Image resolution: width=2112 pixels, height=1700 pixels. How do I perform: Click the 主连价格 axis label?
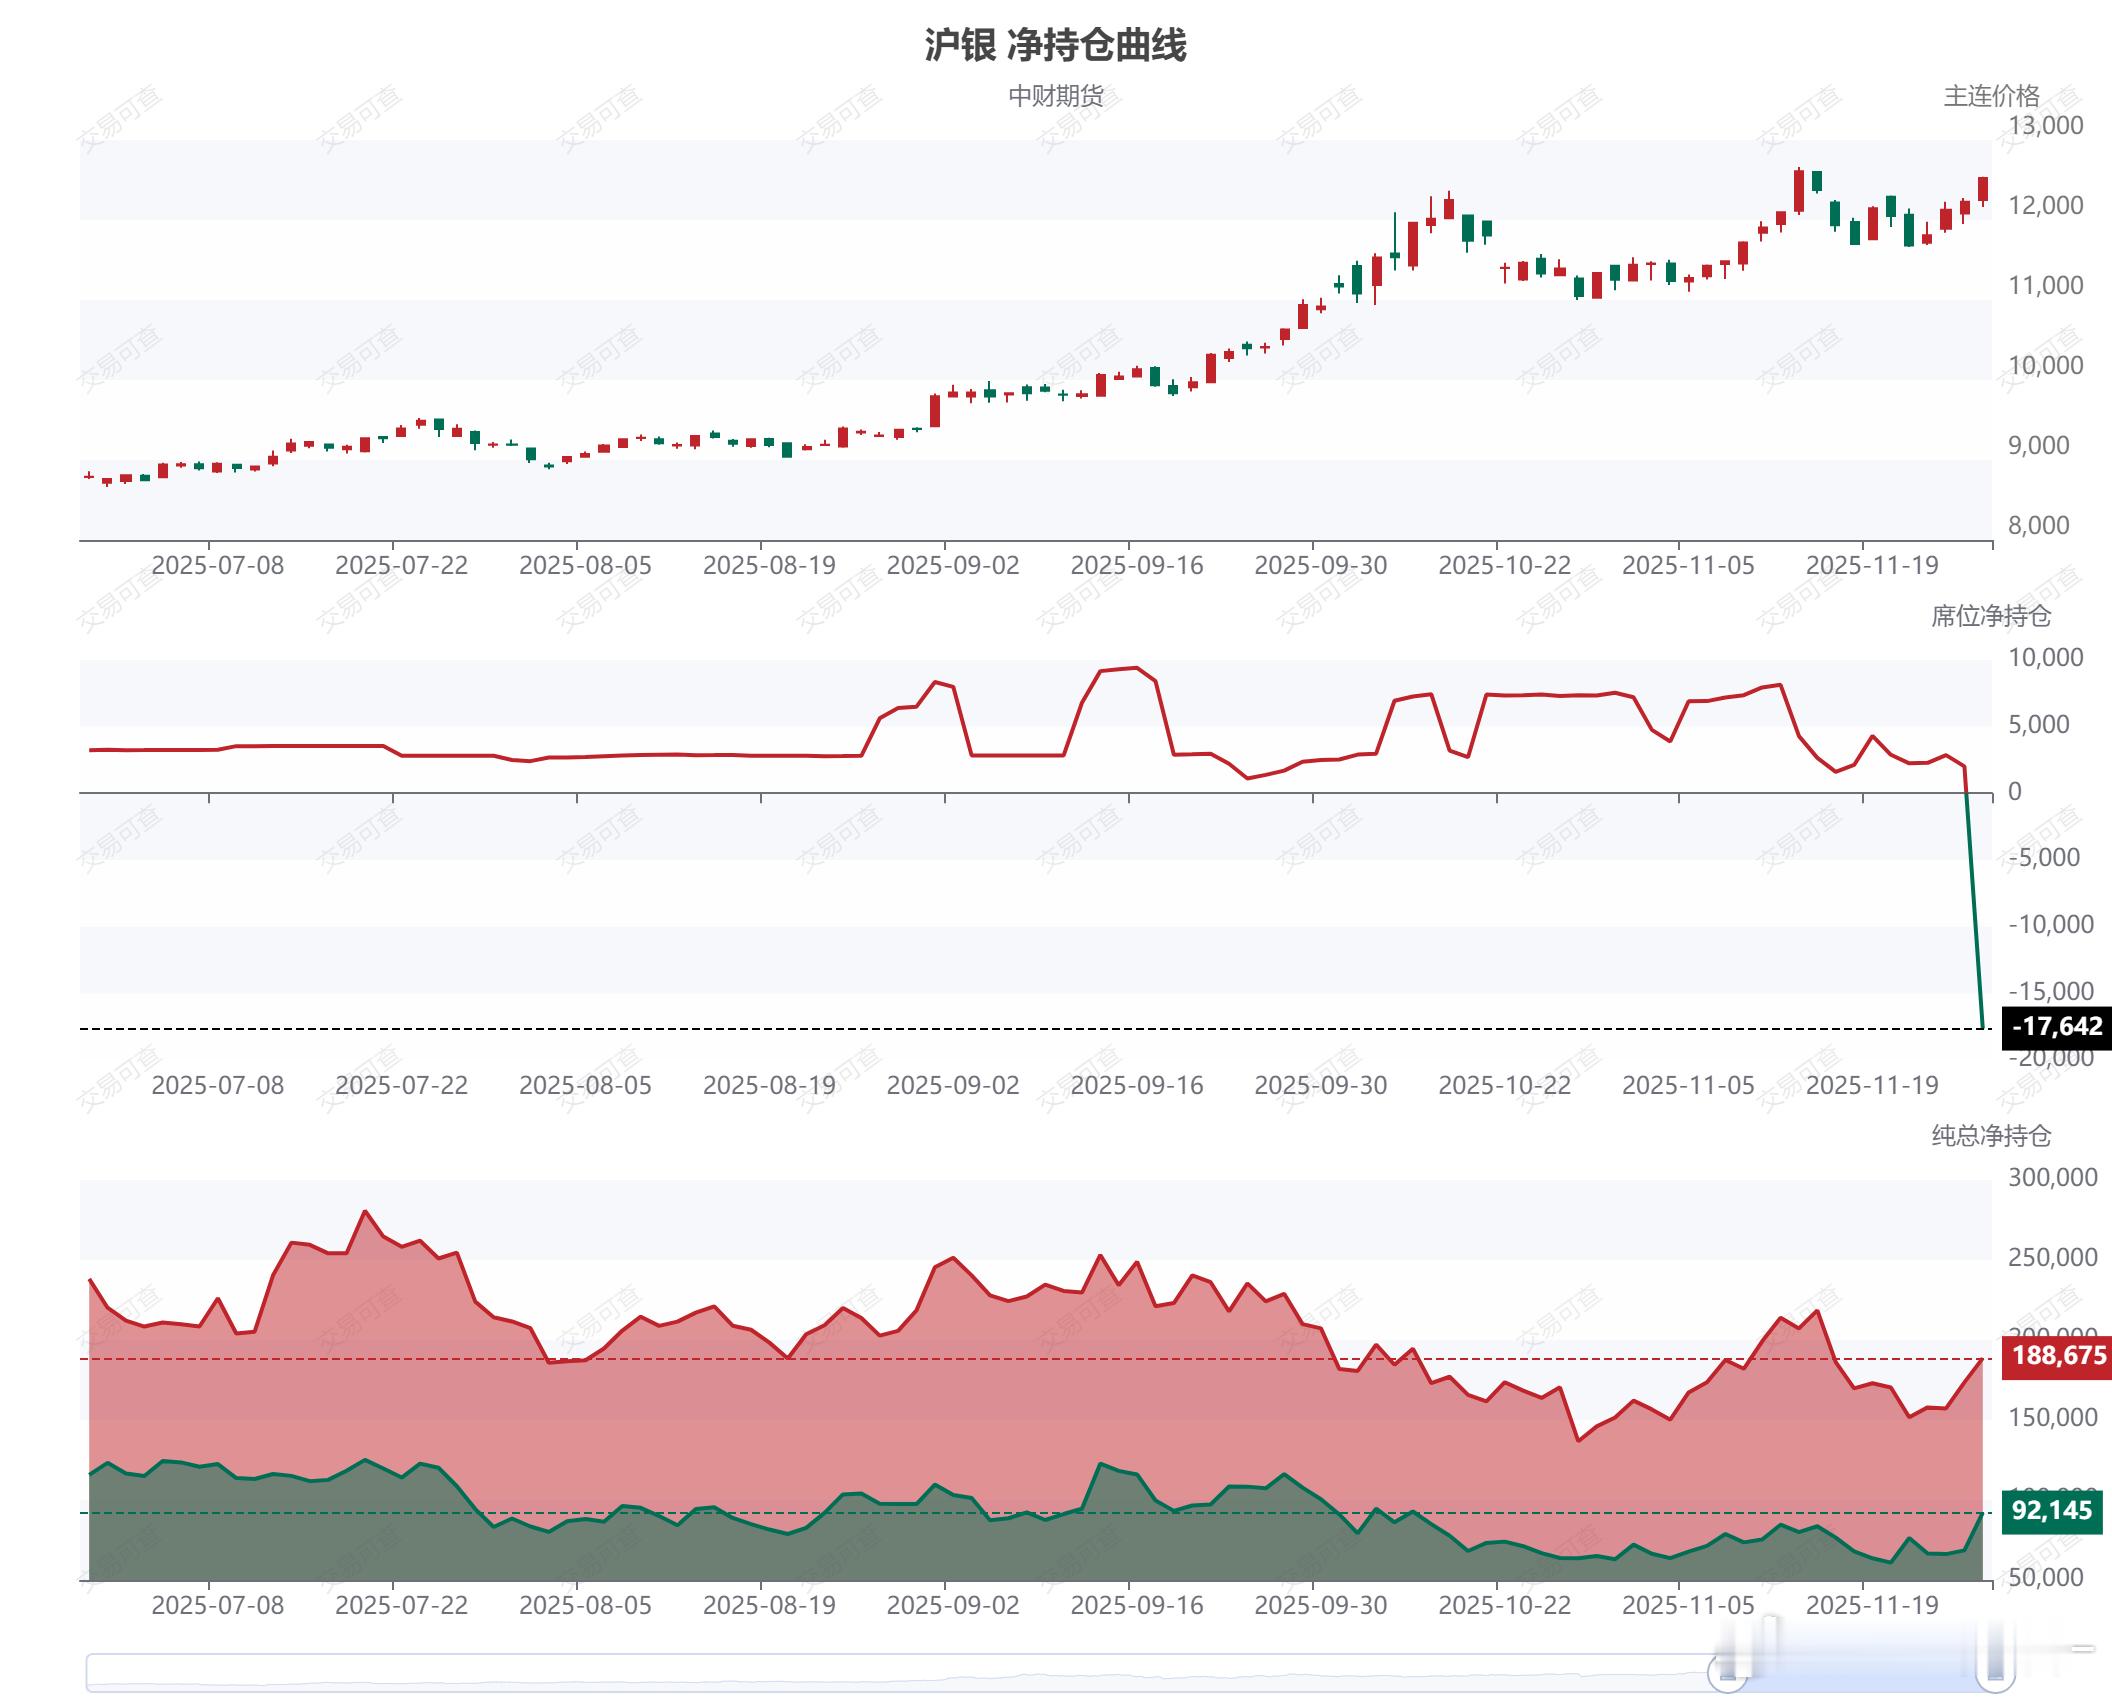pos(1990,96)
